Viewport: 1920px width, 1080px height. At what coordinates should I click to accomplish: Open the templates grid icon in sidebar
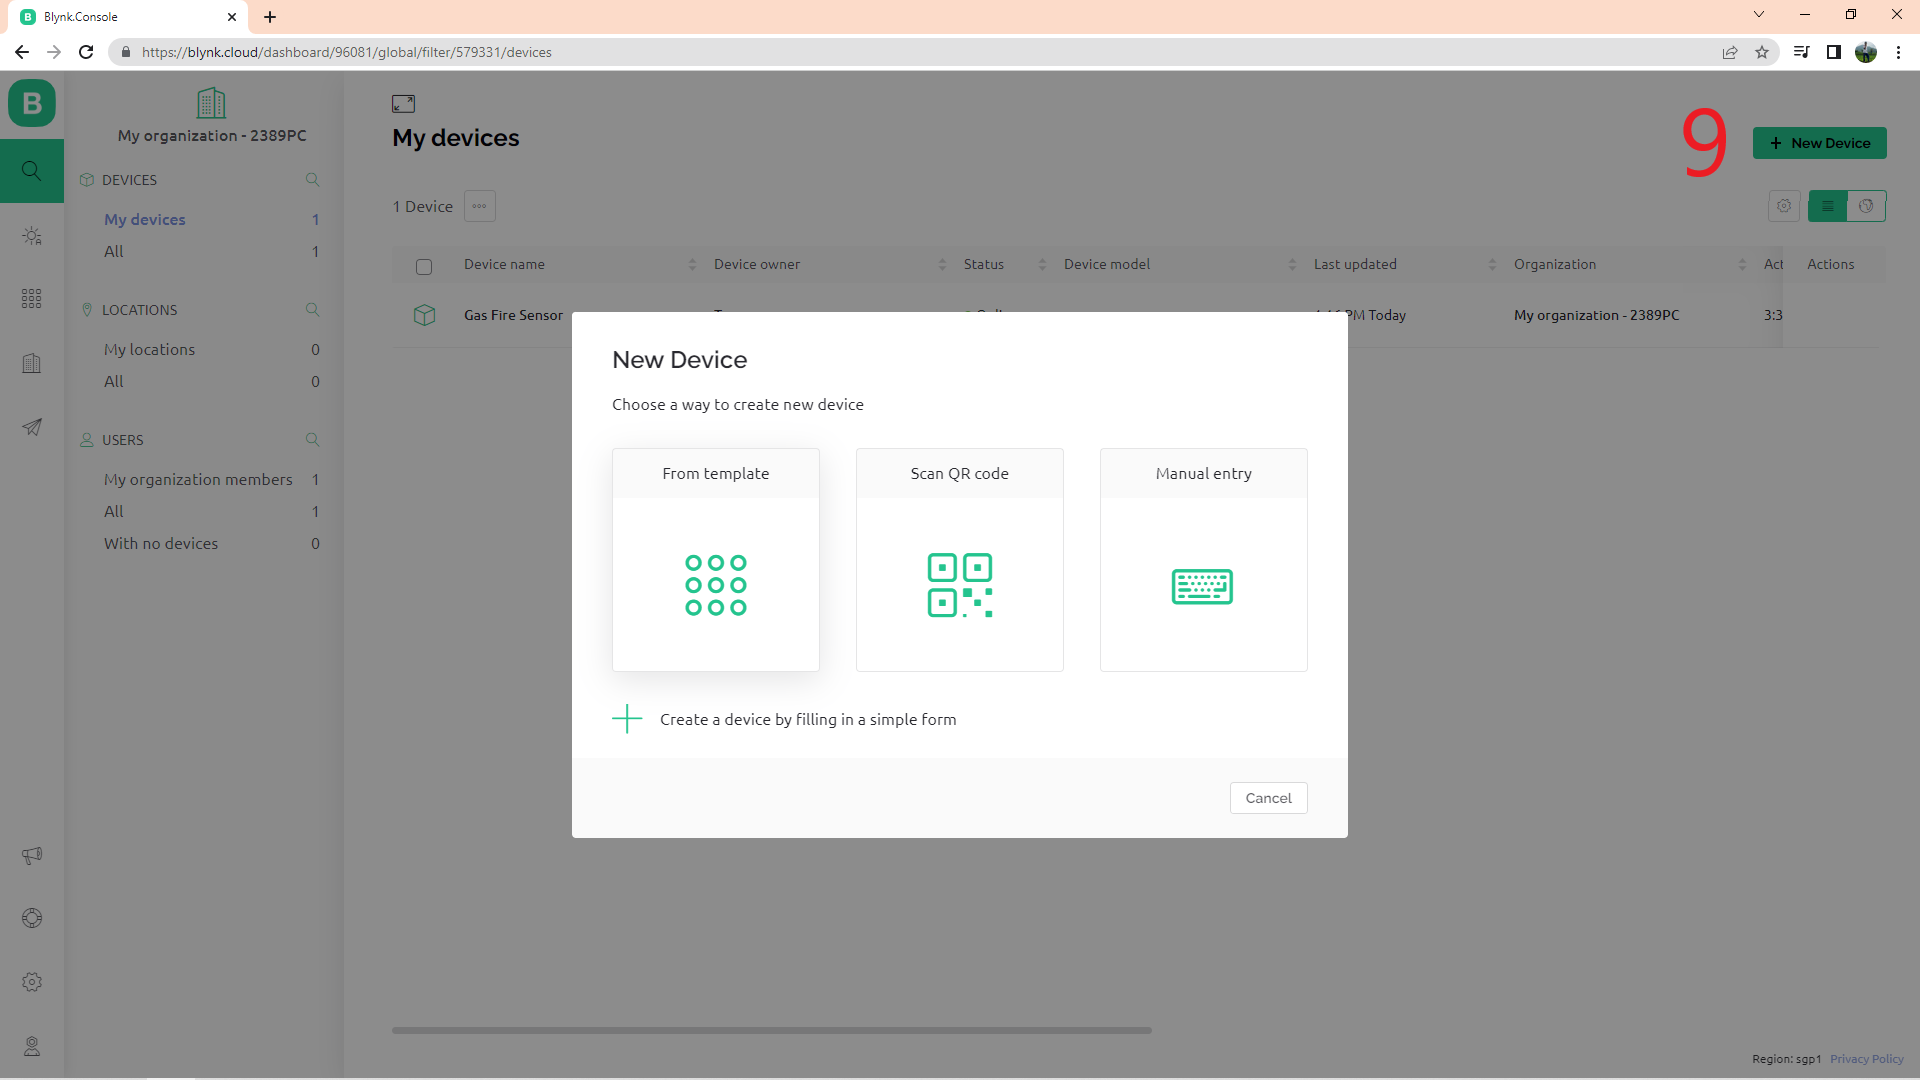32,299
